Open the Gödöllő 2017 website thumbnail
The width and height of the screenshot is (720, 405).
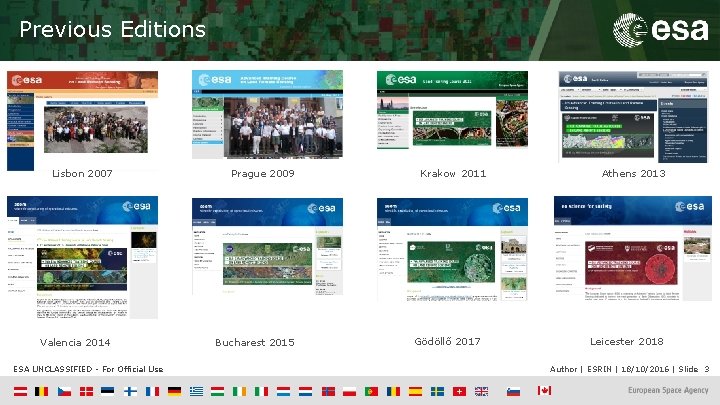pos(452,250)
